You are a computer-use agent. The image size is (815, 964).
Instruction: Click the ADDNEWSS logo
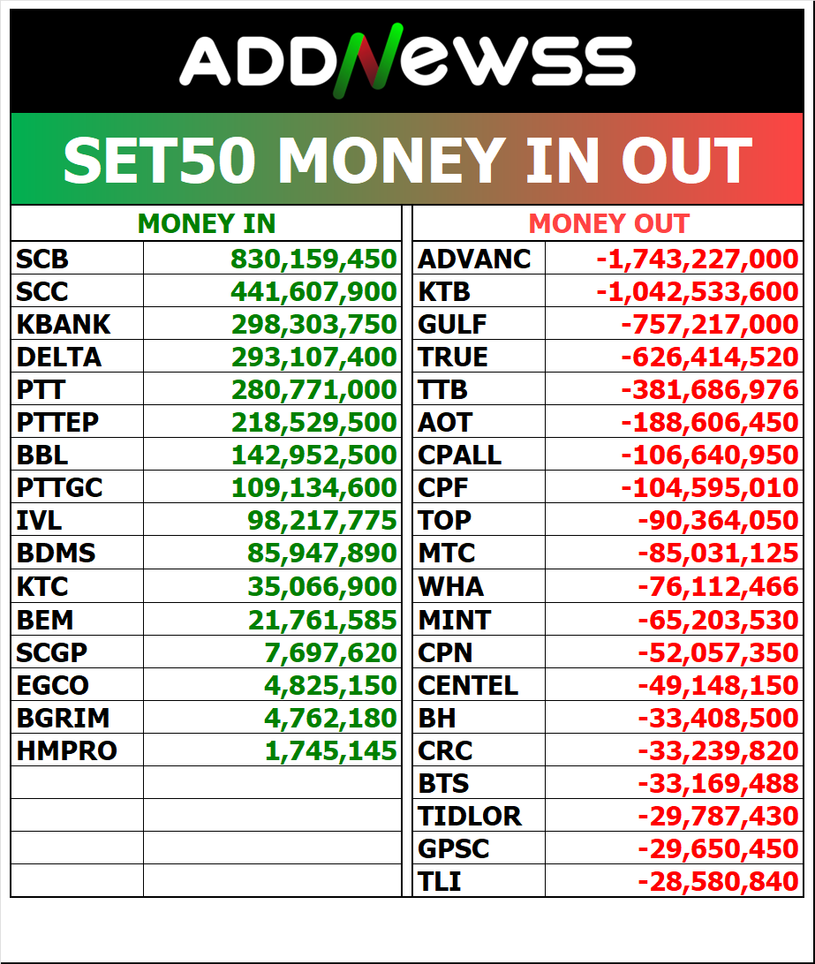(x=407, y=60)
